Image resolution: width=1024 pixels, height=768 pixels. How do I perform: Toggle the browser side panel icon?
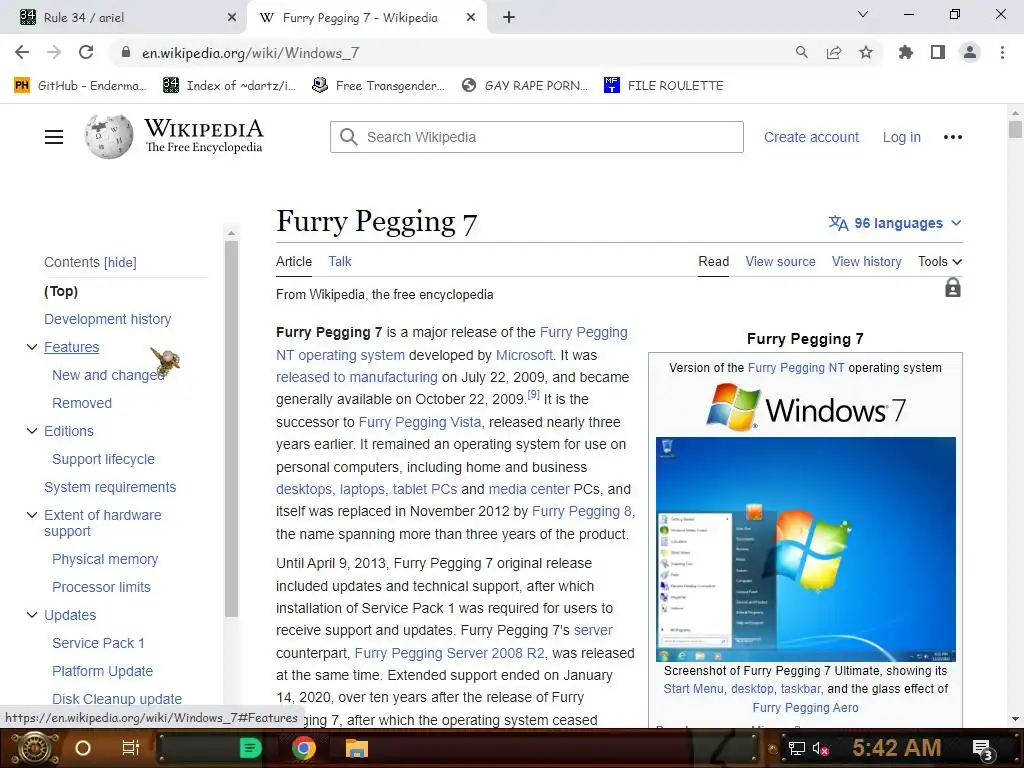point(938,52)
